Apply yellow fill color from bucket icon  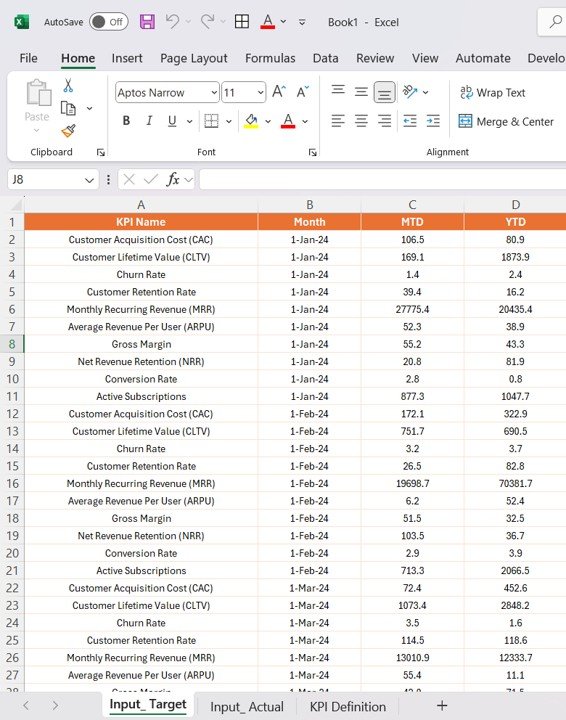251,121
